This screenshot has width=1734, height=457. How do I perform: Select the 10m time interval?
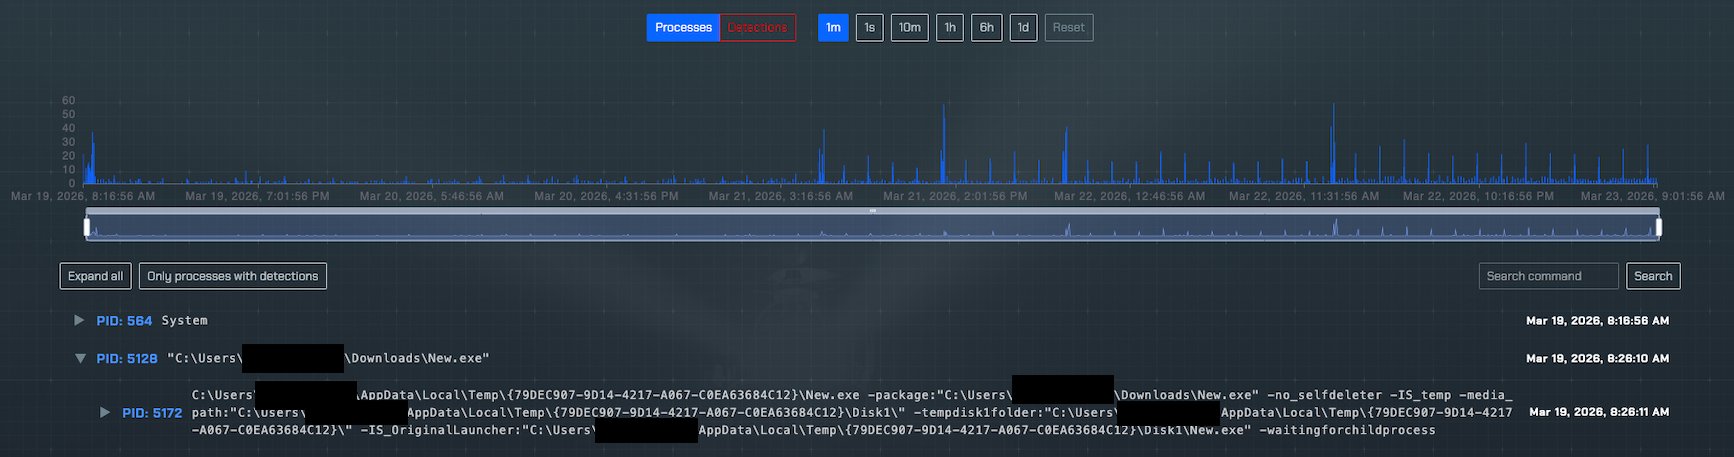pyautogui.click(x=910, y=28)
